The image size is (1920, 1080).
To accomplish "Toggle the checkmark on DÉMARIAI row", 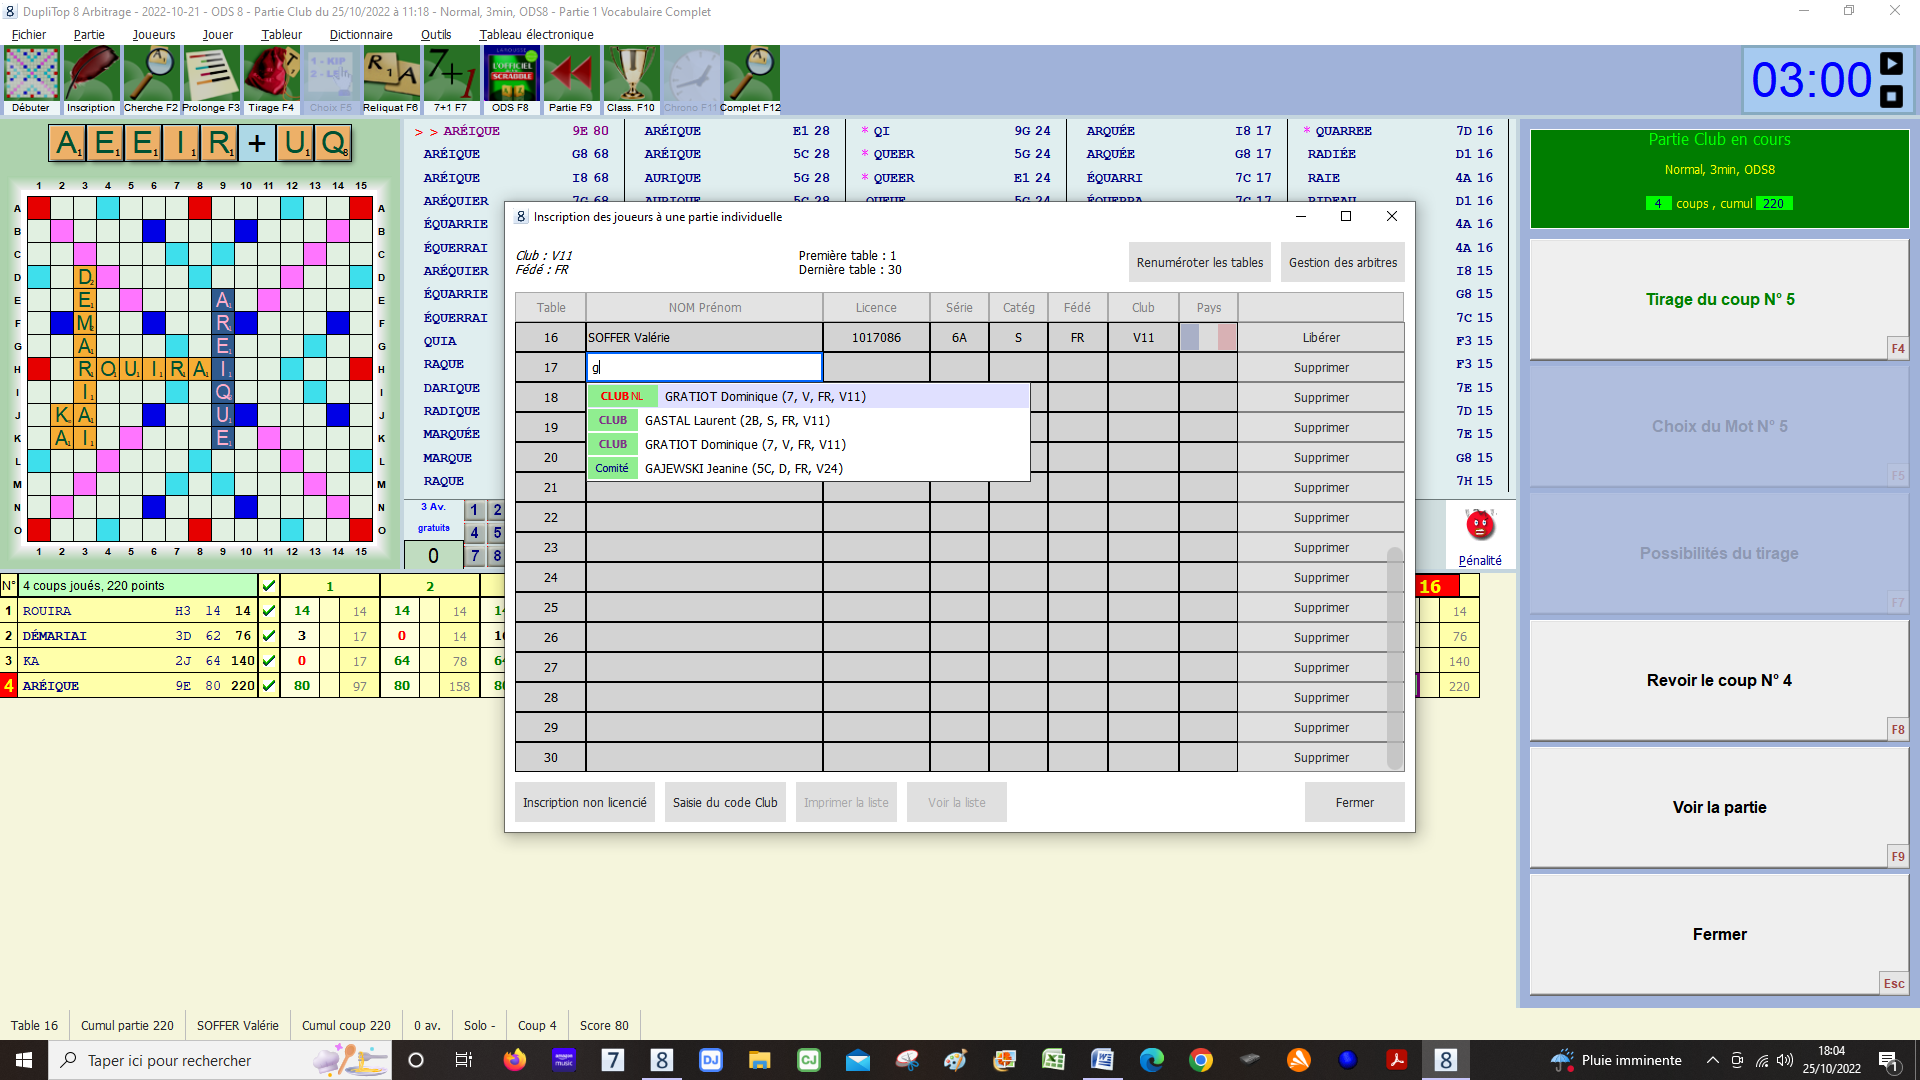I will [x=268, y=636].
